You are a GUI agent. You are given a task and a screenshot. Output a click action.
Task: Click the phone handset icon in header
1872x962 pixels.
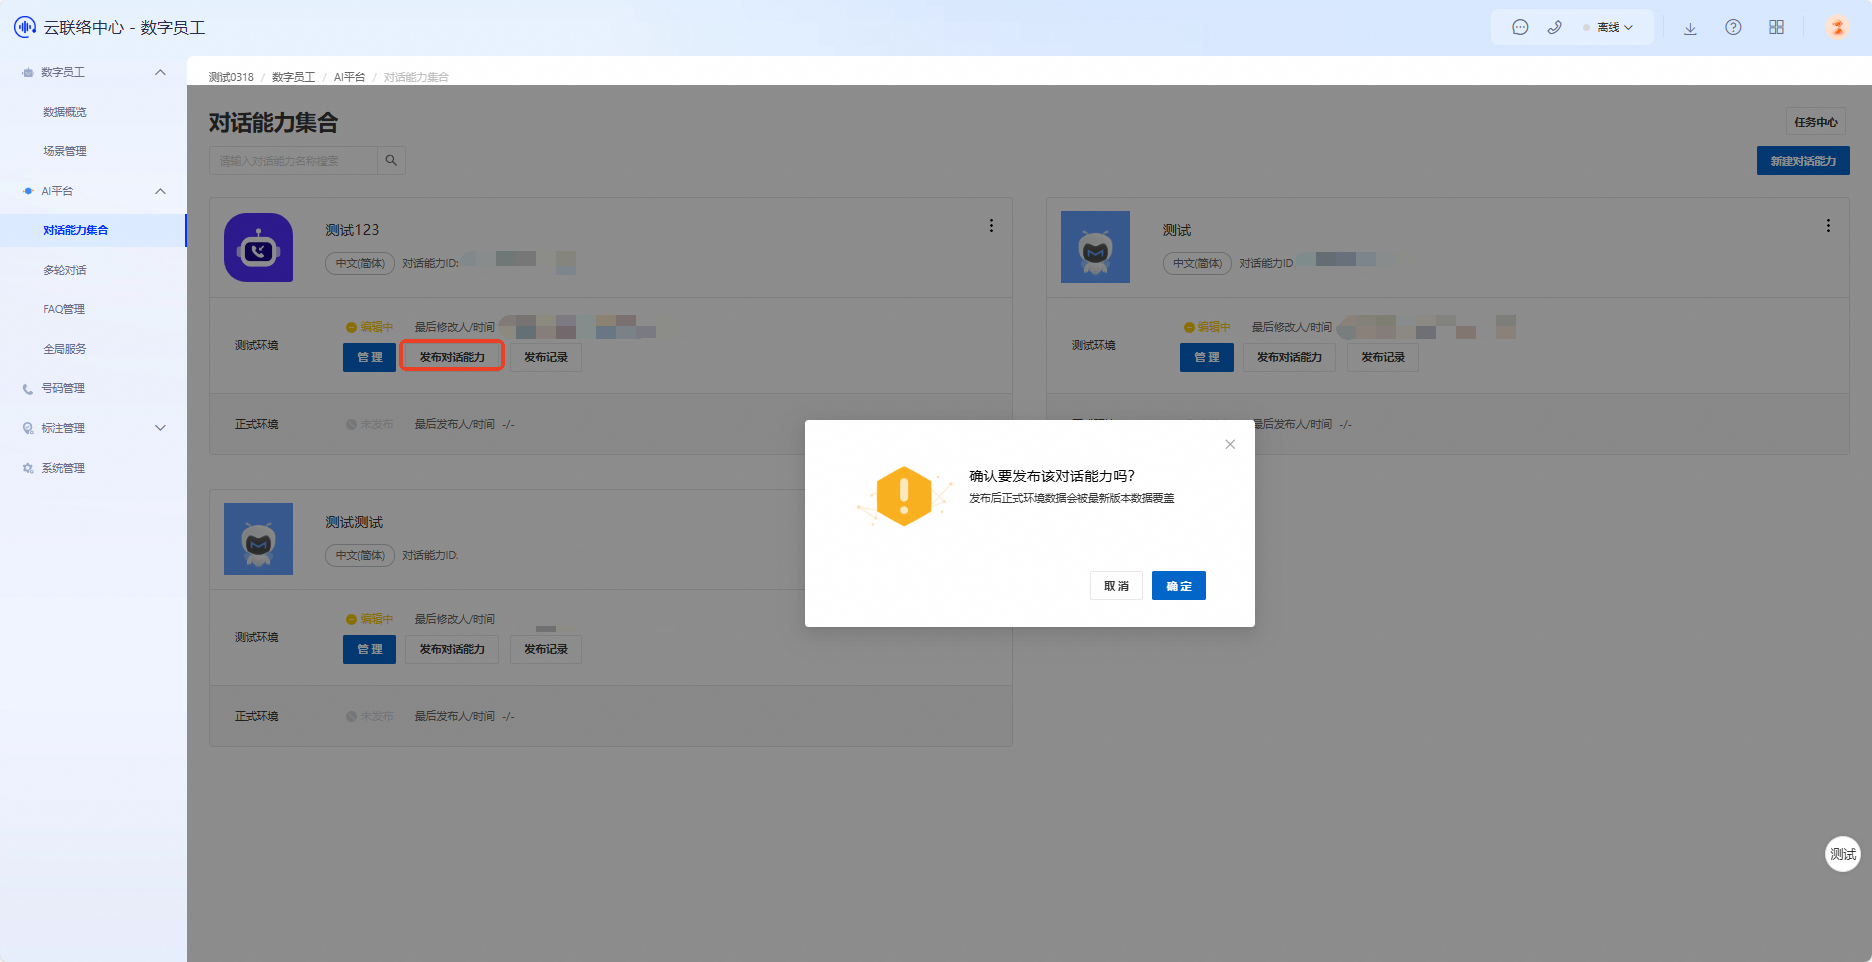(1554, 28)
